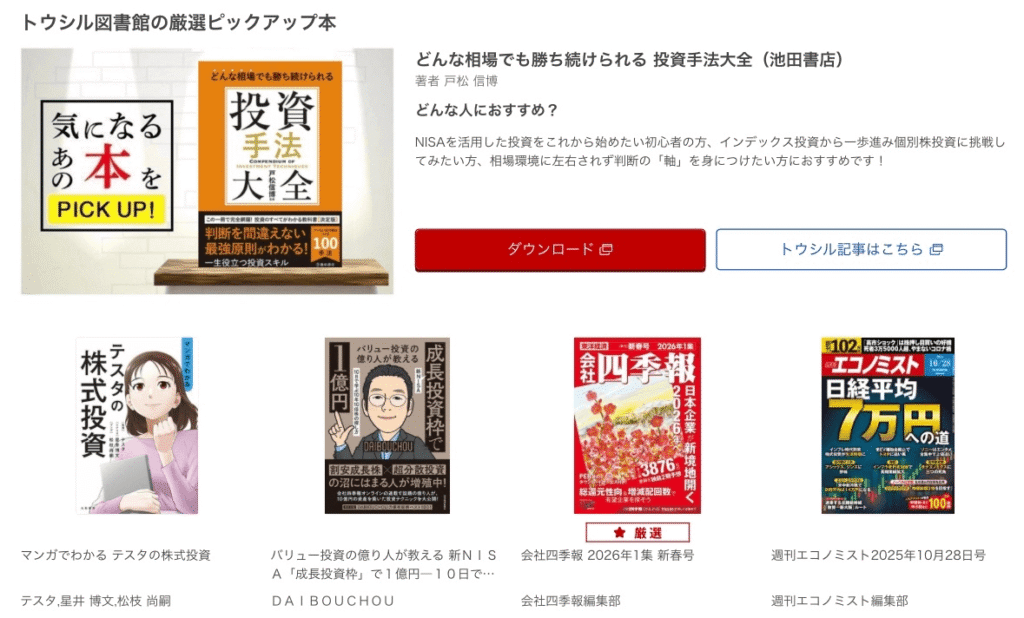Viewport: 1024px width, 618px height.
Task: Select the テスタの株式投資 book cover
Action: click(x=136, y=425)
